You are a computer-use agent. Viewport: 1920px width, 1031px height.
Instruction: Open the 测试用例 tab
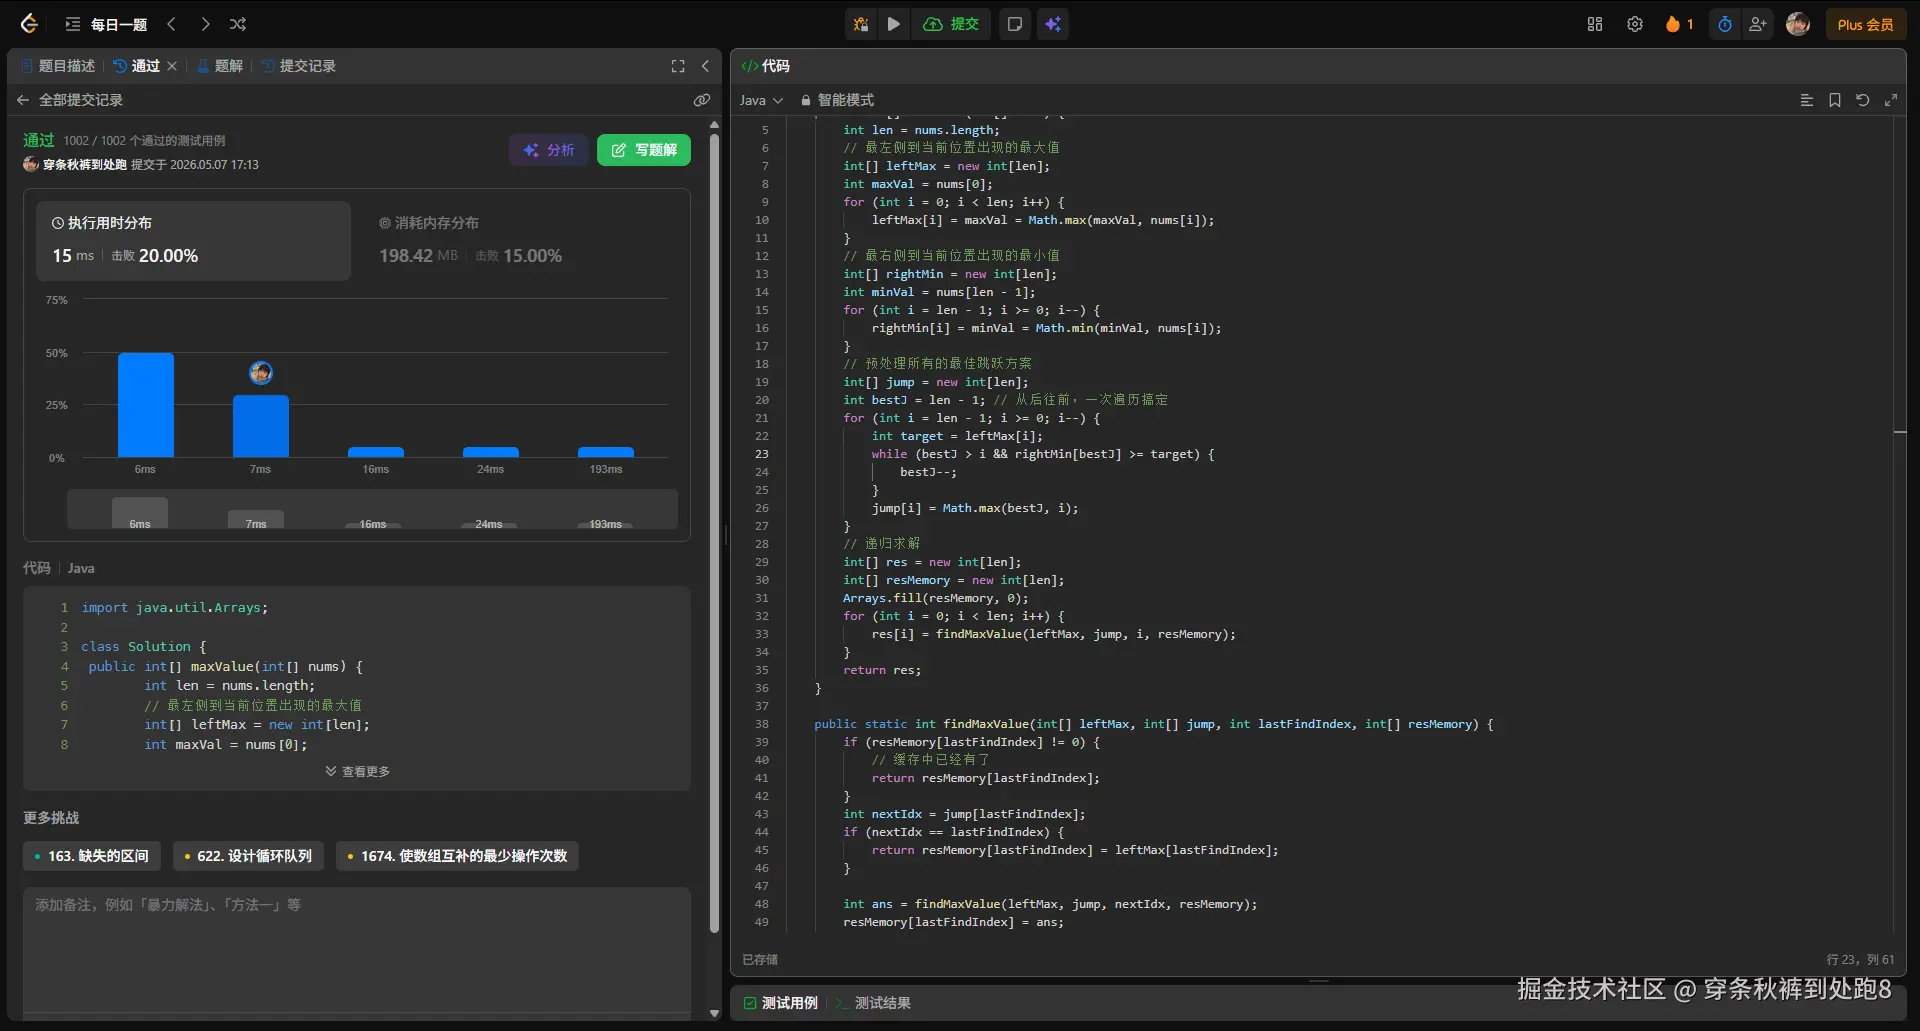[x=781, y=1003]
